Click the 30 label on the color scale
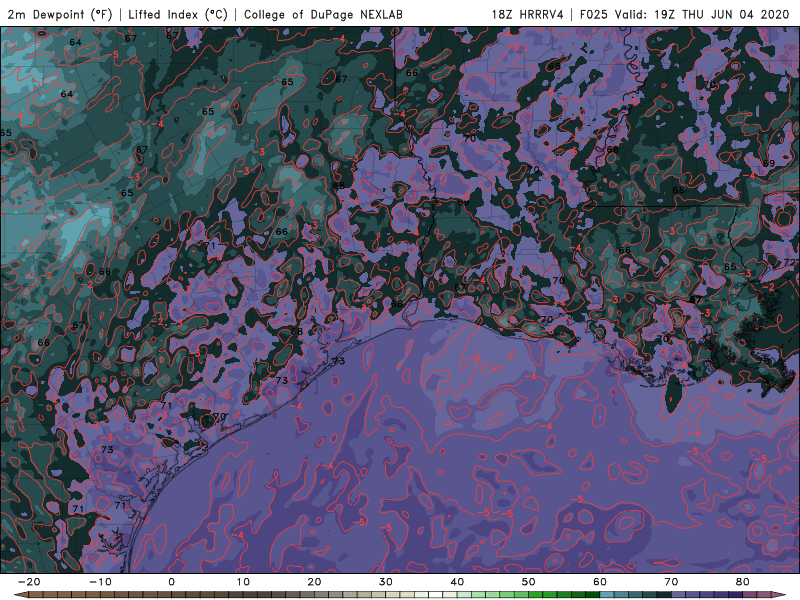 [x=386, y=582]
